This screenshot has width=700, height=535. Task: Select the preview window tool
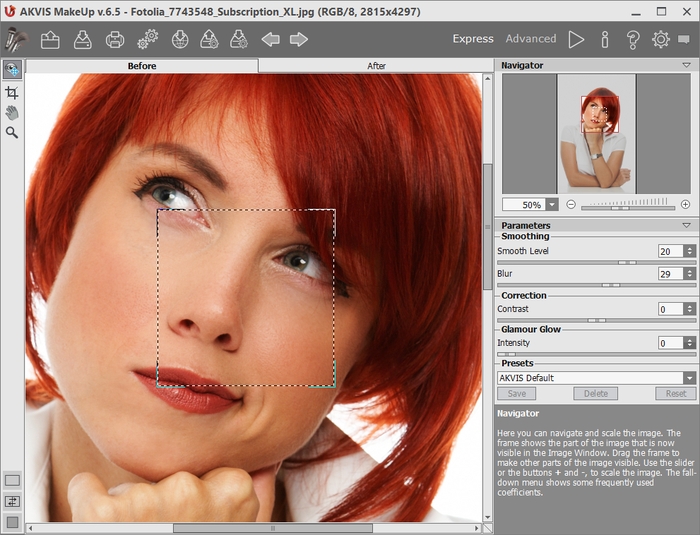[12, 70]
